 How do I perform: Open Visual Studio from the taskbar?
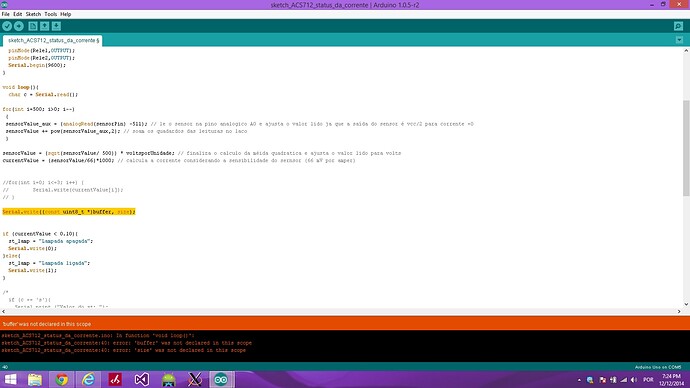click(x=142, y=379)
